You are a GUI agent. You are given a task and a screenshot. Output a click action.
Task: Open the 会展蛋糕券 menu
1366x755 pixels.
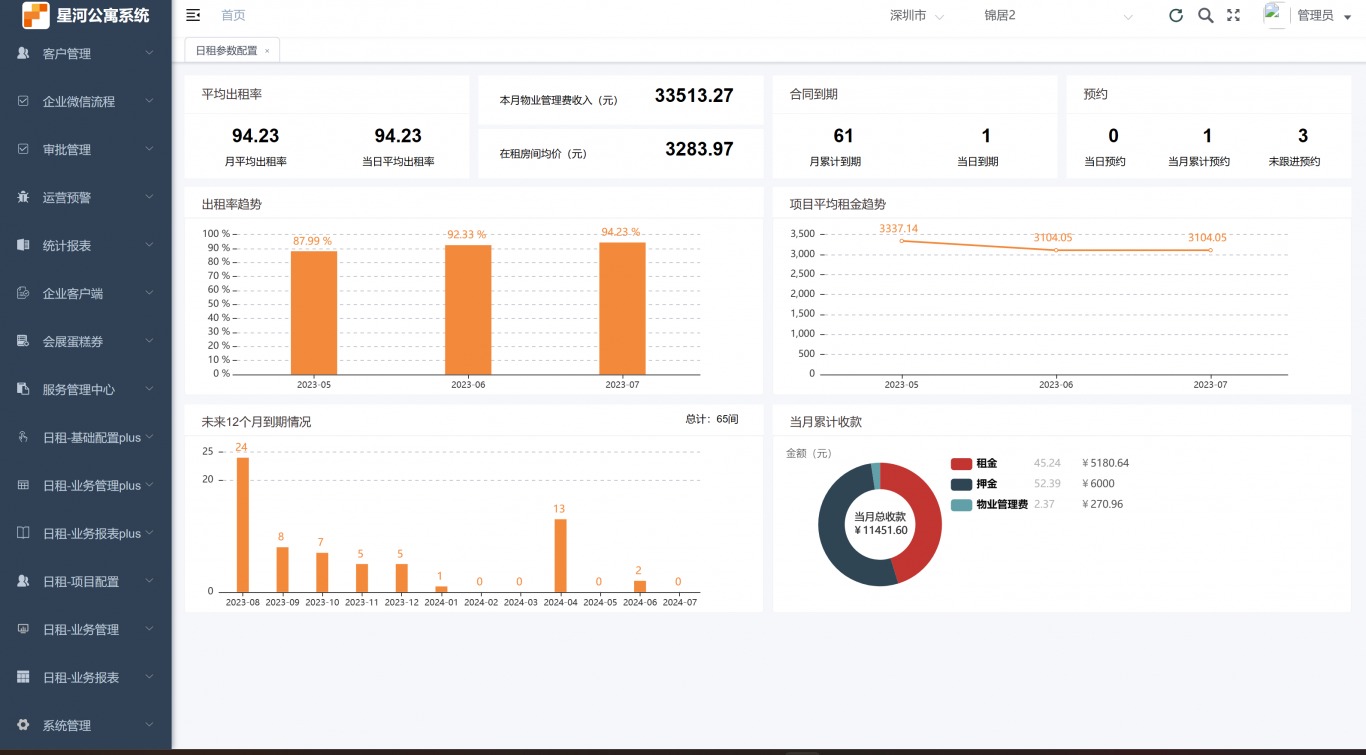pyautogui.click(x=86, y=341)
